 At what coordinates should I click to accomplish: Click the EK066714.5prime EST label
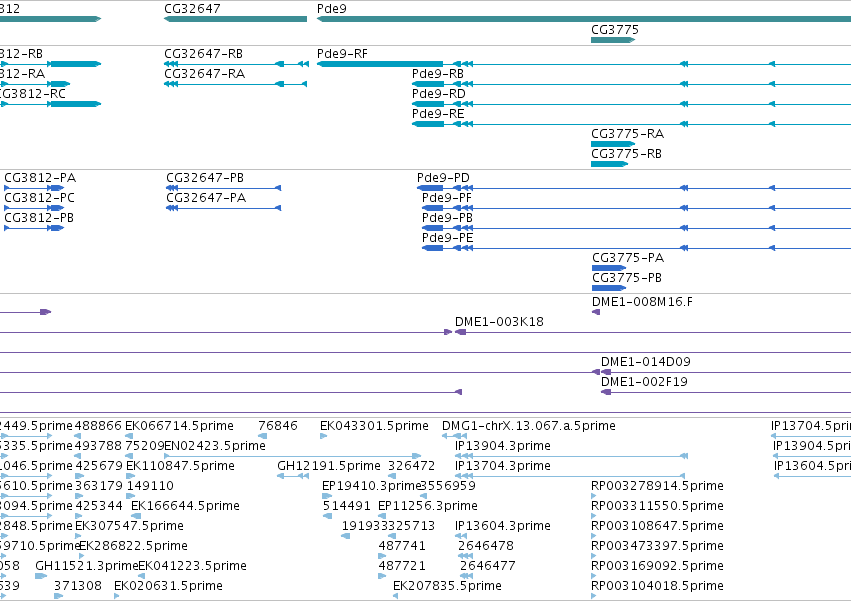(x=180, y=426)
